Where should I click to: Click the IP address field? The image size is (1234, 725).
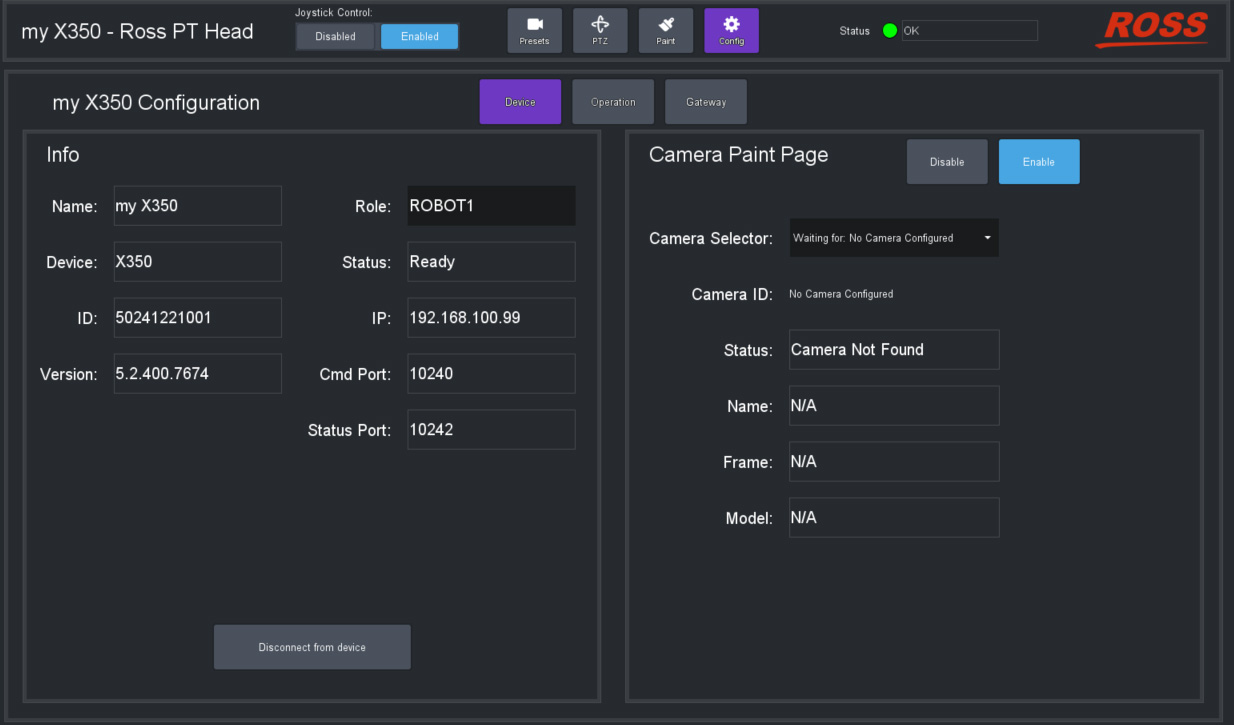pyautogui.click(x=491, y=318)
